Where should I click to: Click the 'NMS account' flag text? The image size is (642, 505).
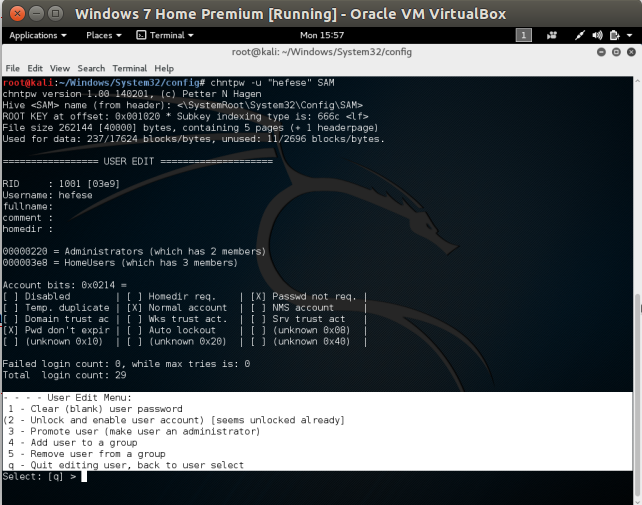(x=303, y=308)
